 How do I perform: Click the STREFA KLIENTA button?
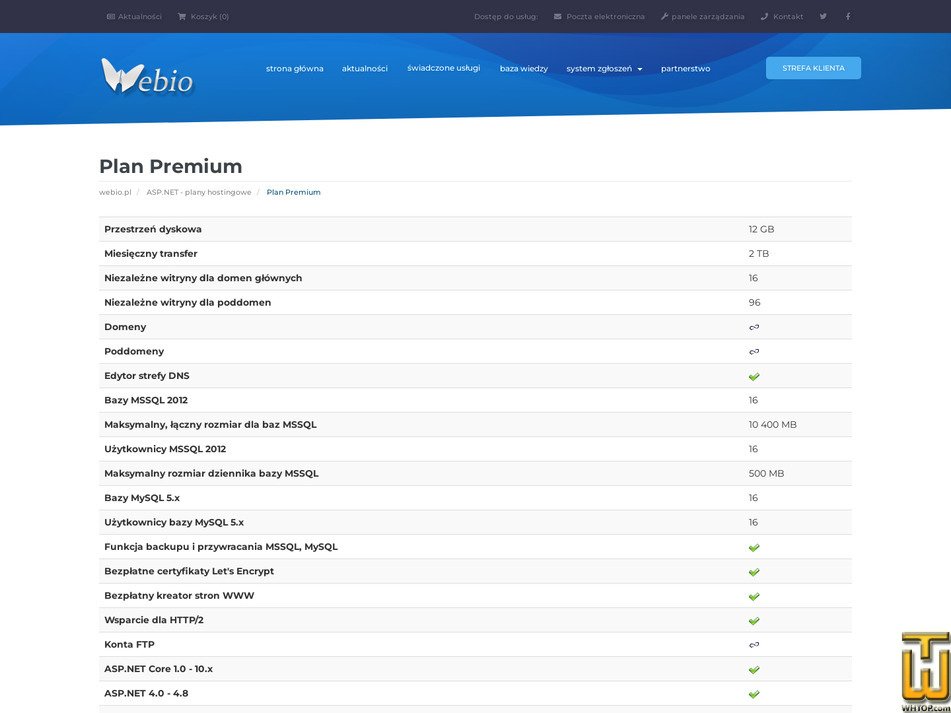click(813, 68)
